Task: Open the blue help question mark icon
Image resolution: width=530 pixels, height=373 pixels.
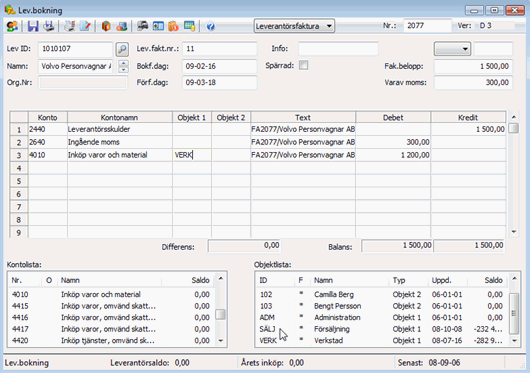Action: [x=211, y=26]
